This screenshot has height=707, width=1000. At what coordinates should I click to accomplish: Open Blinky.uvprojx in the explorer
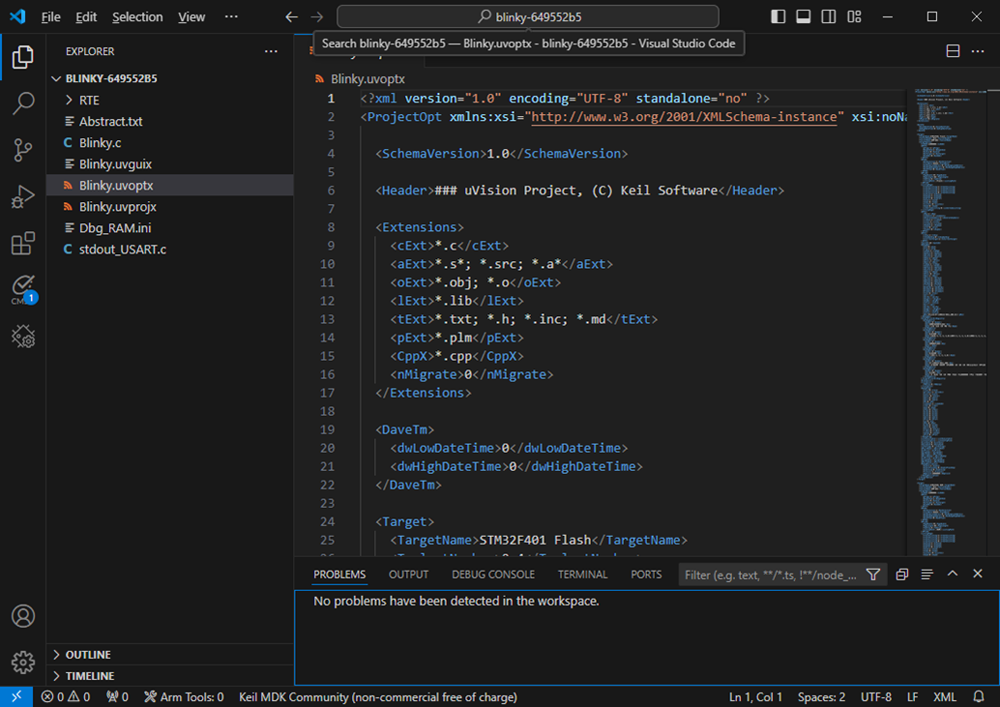[170, 207]
